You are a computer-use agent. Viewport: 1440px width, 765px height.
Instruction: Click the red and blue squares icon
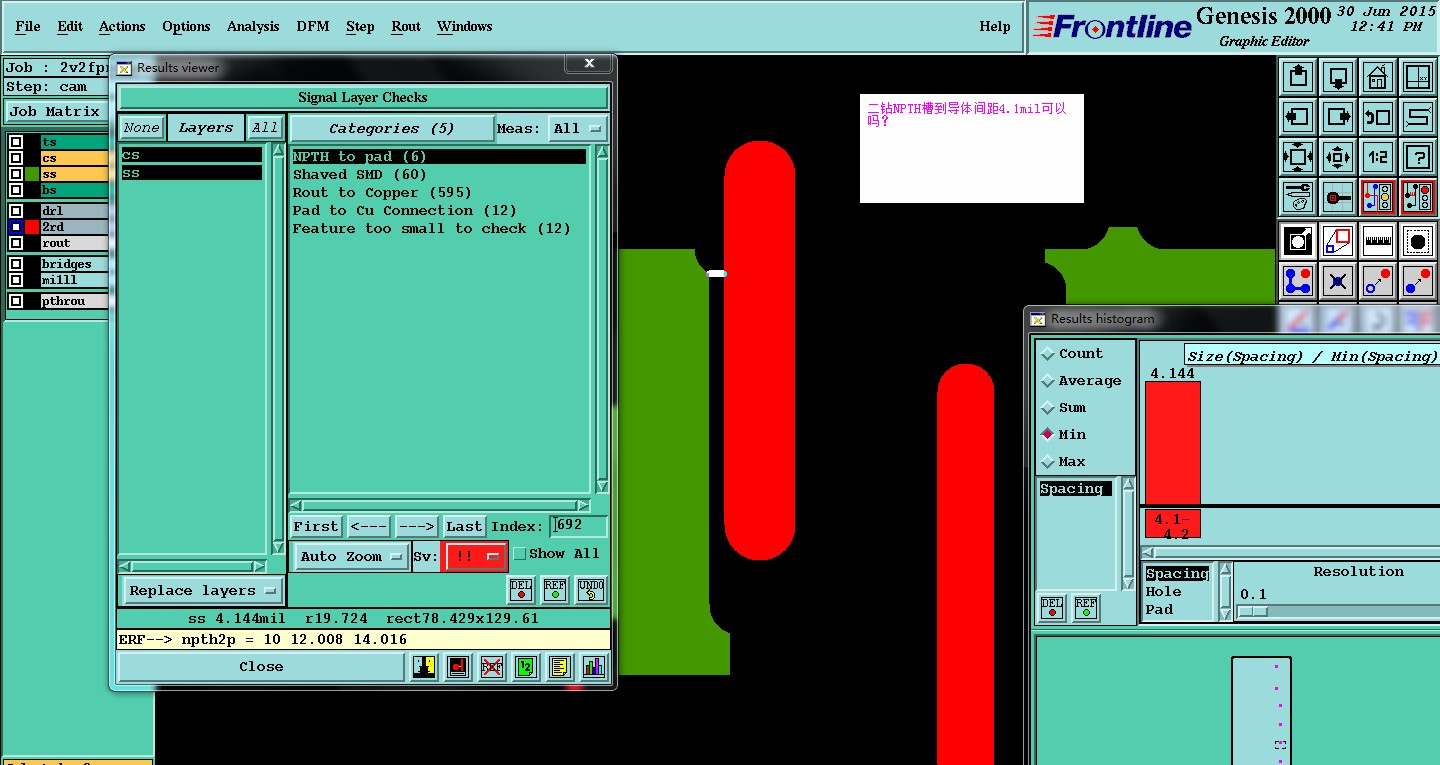point(1337,240)
